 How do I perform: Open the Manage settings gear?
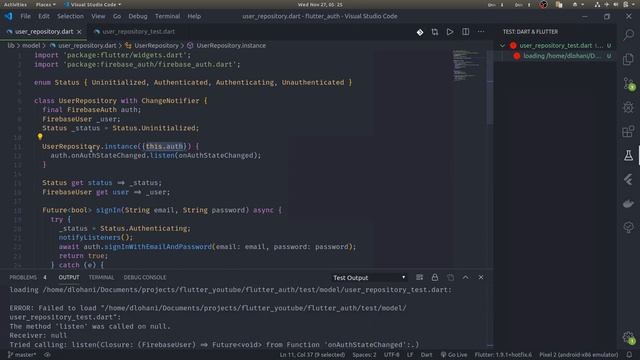(629, 338)
